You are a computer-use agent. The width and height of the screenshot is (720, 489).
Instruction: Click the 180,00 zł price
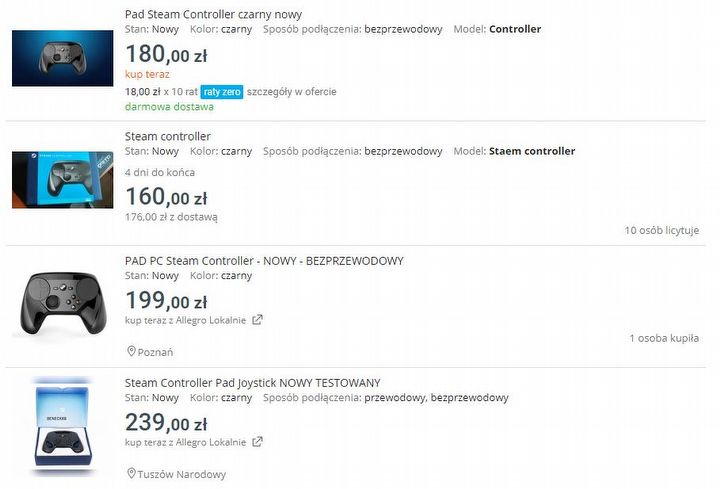pos(166,53)
